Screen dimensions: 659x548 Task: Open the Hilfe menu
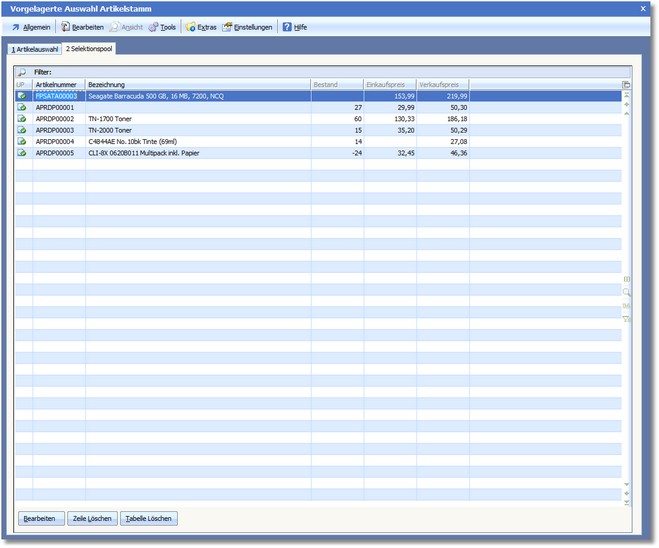(x=294, y=27)
